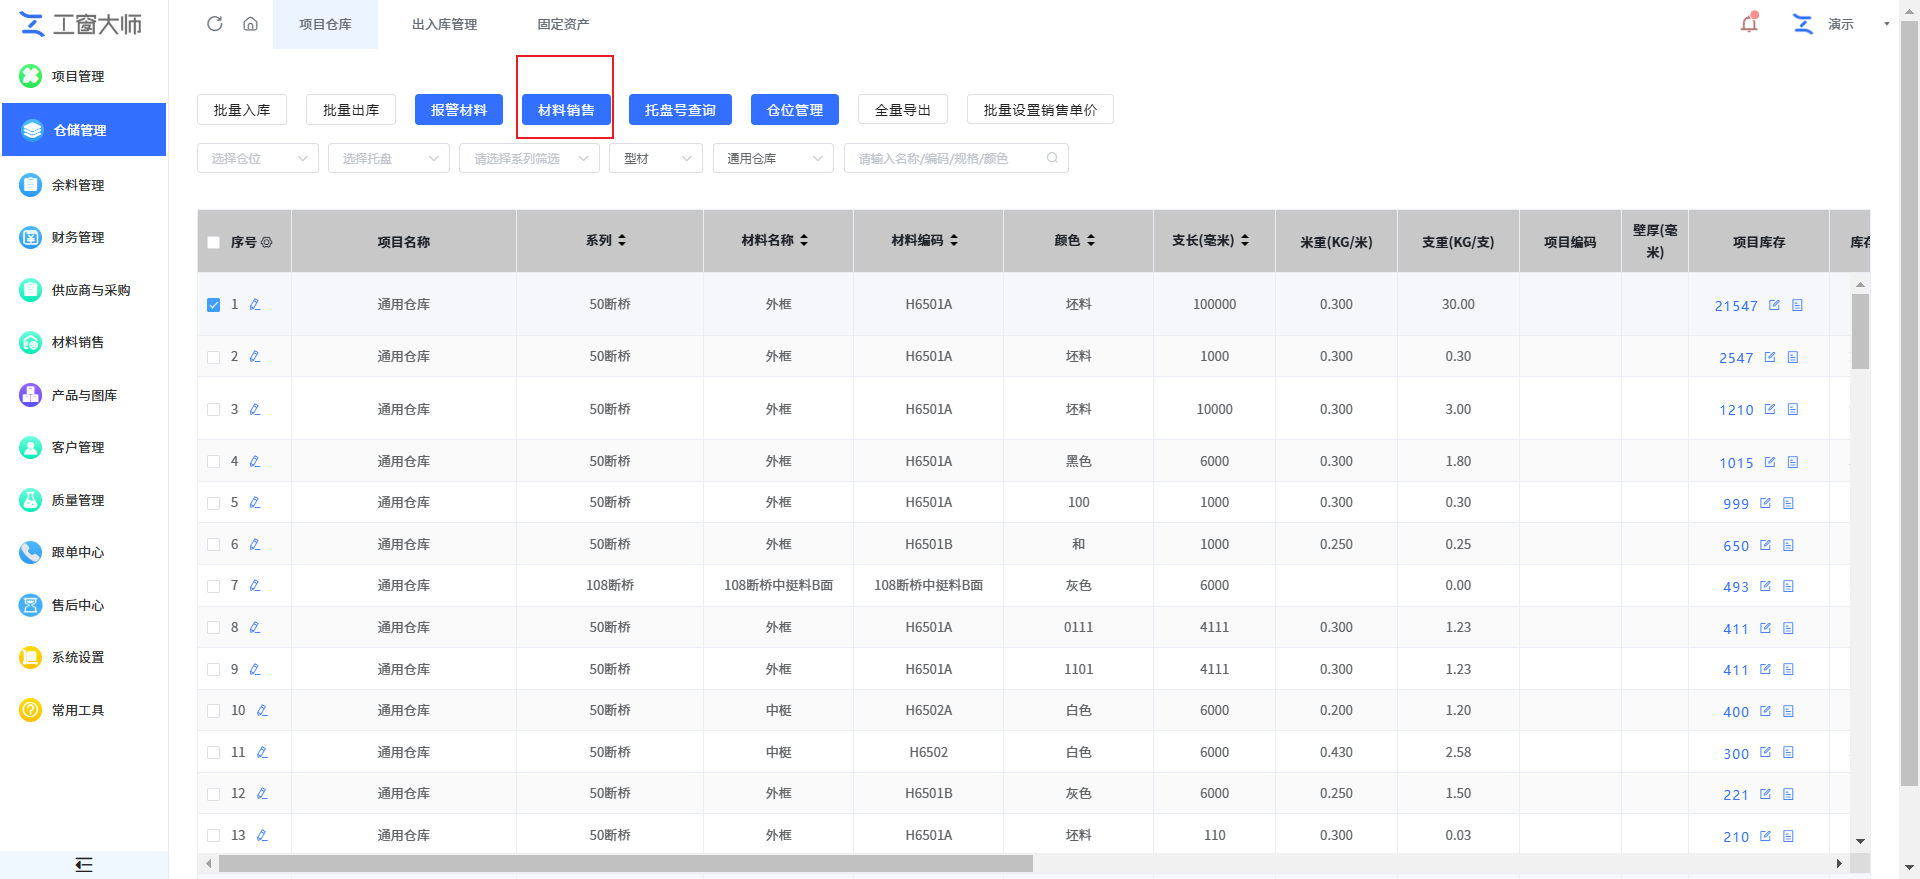Image resolution: width=1920 pixels, height=879 pixels.
Task: Expand the 选择仓位 dropdown
Action: click(258, 158)
